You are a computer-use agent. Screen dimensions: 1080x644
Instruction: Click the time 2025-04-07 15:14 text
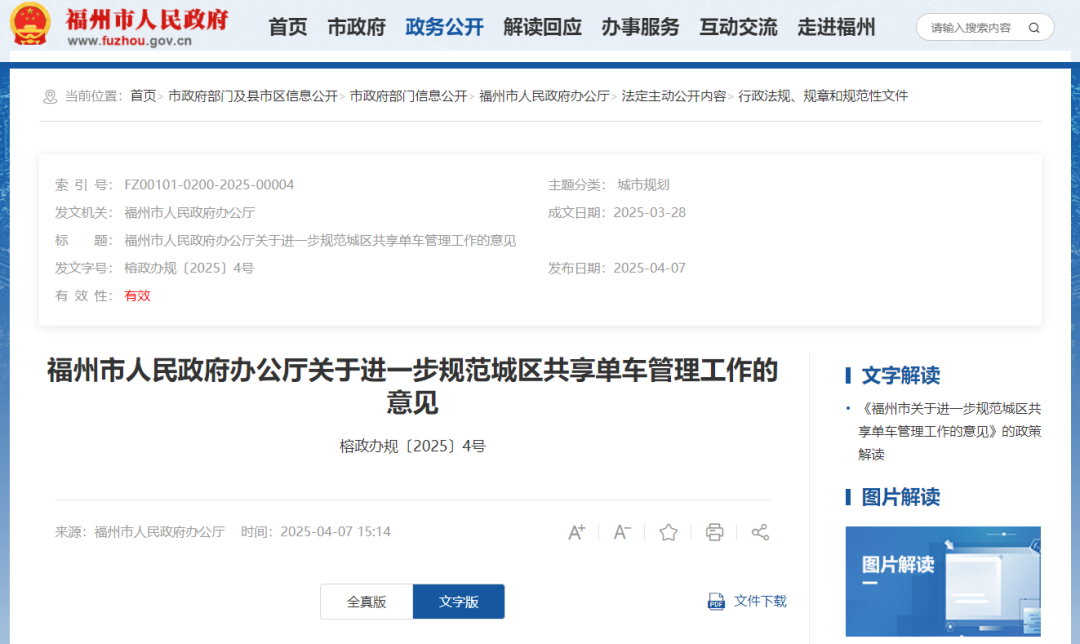tap(335, 532)
